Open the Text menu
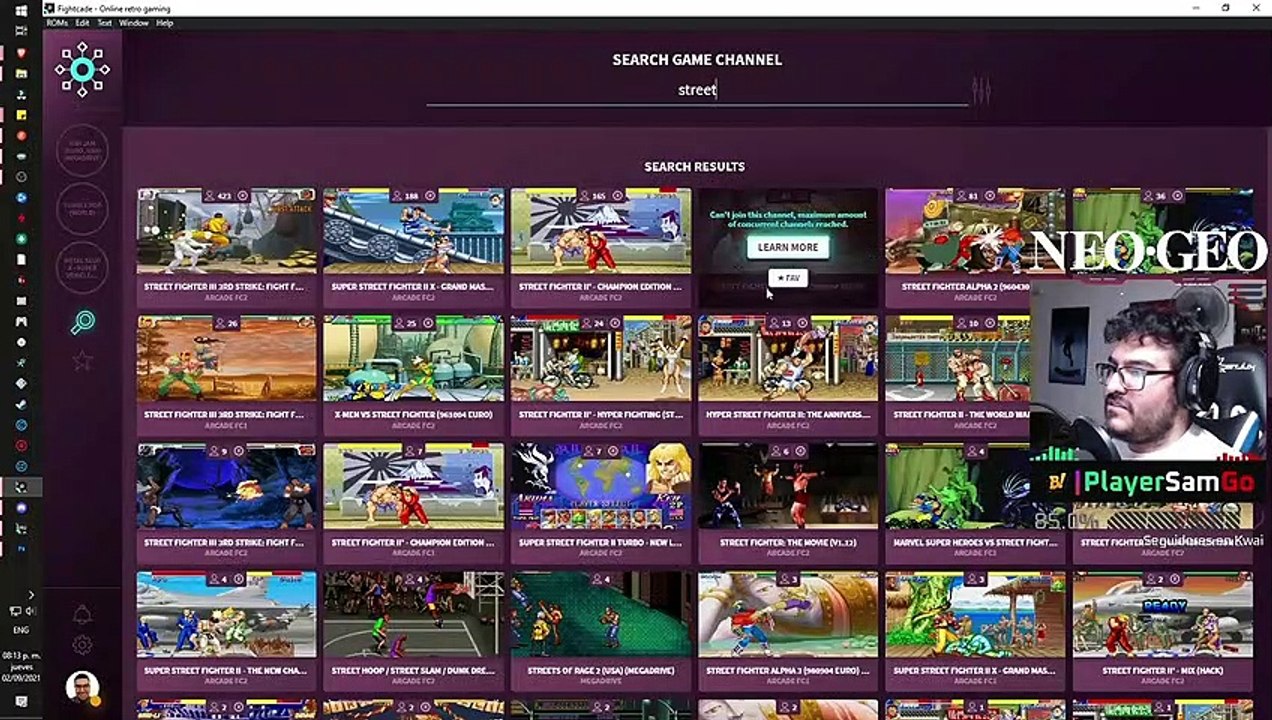Viewport: 1272px width, 720px height. point(104,23)
